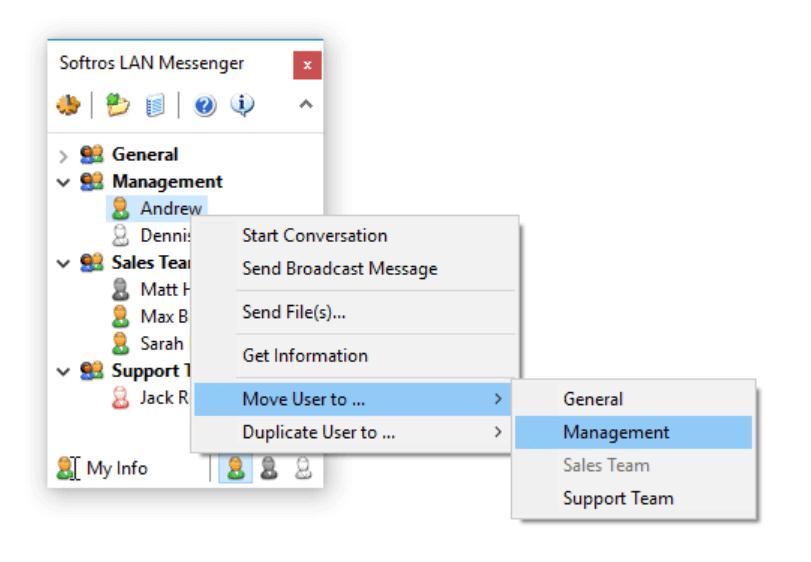Click Sarah's green user avatar icon
Viewport: 811px width, 562px height.
(x=121, y=344)
